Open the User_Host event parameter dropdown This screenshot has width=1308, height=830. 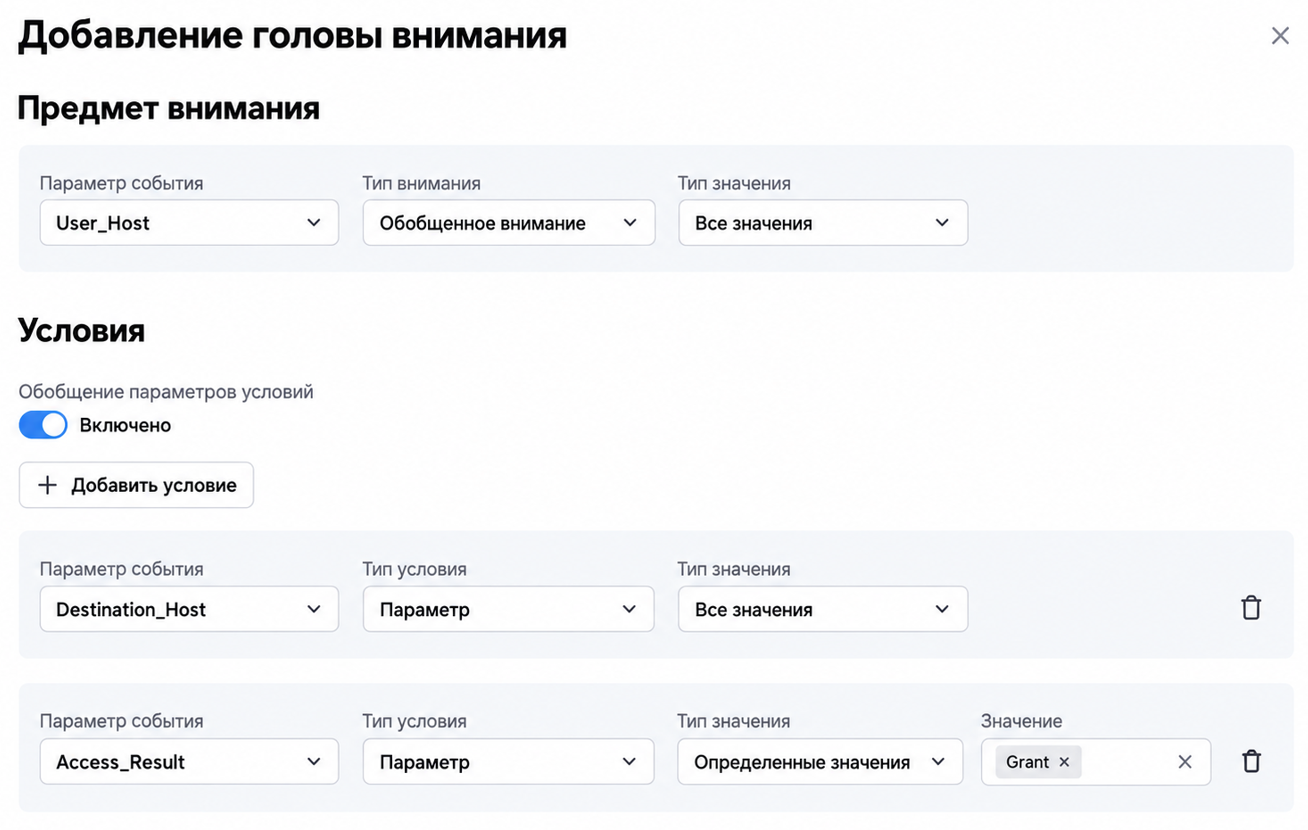pos(189,223)
